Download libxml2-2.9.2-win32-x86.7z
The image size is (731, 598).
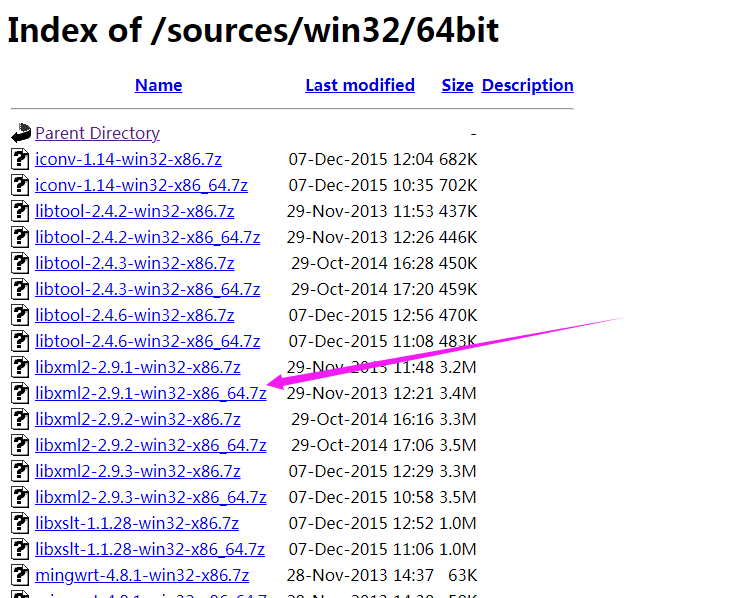pos(138,420)
